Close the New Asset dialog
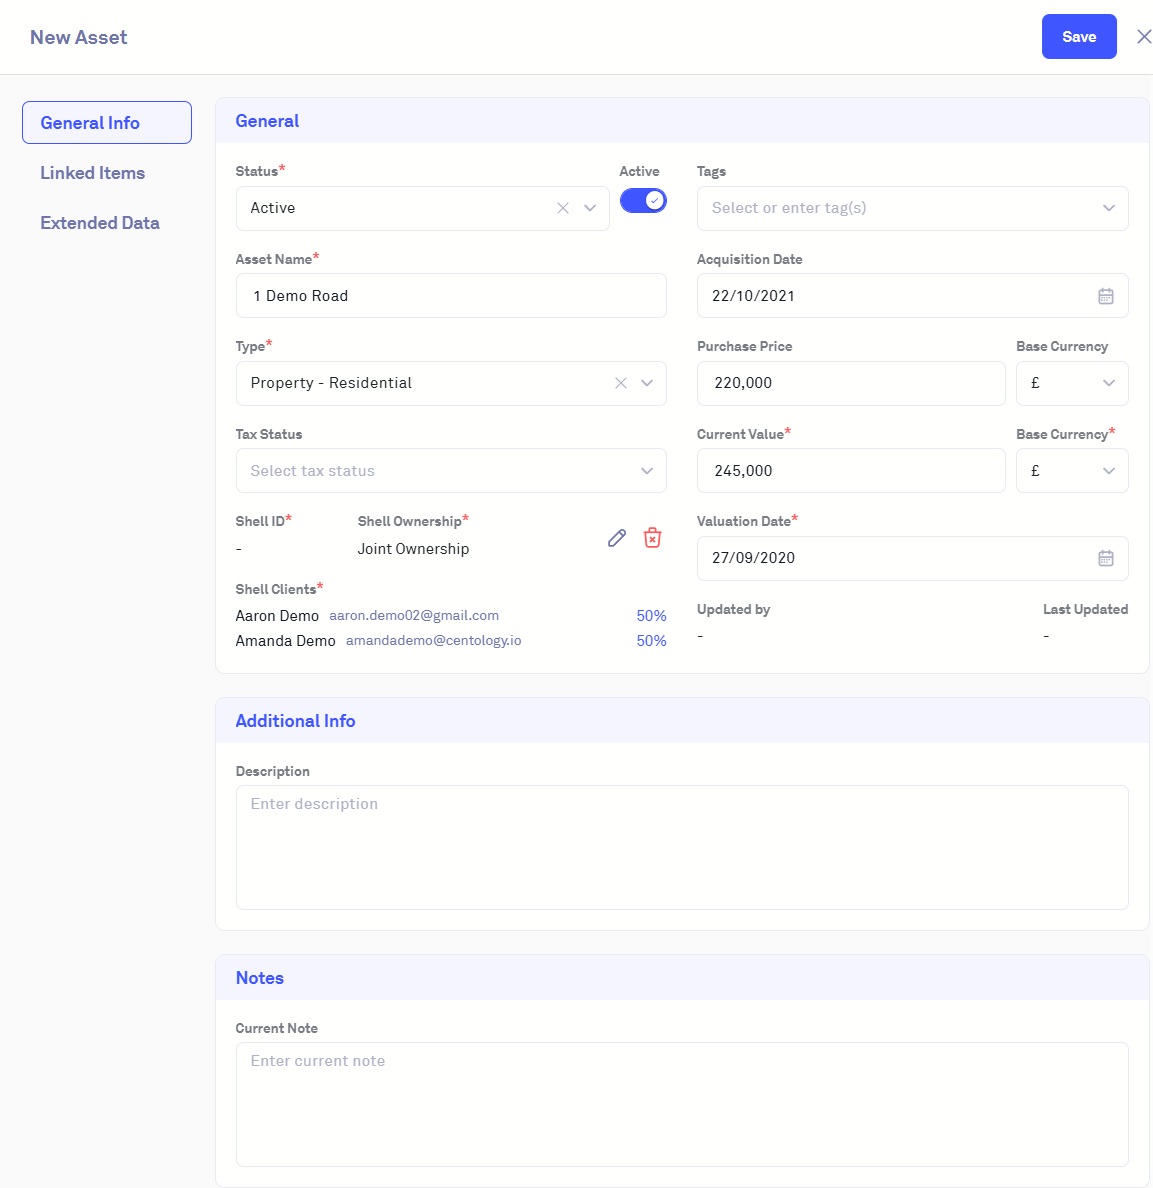 click(1144, 37)
